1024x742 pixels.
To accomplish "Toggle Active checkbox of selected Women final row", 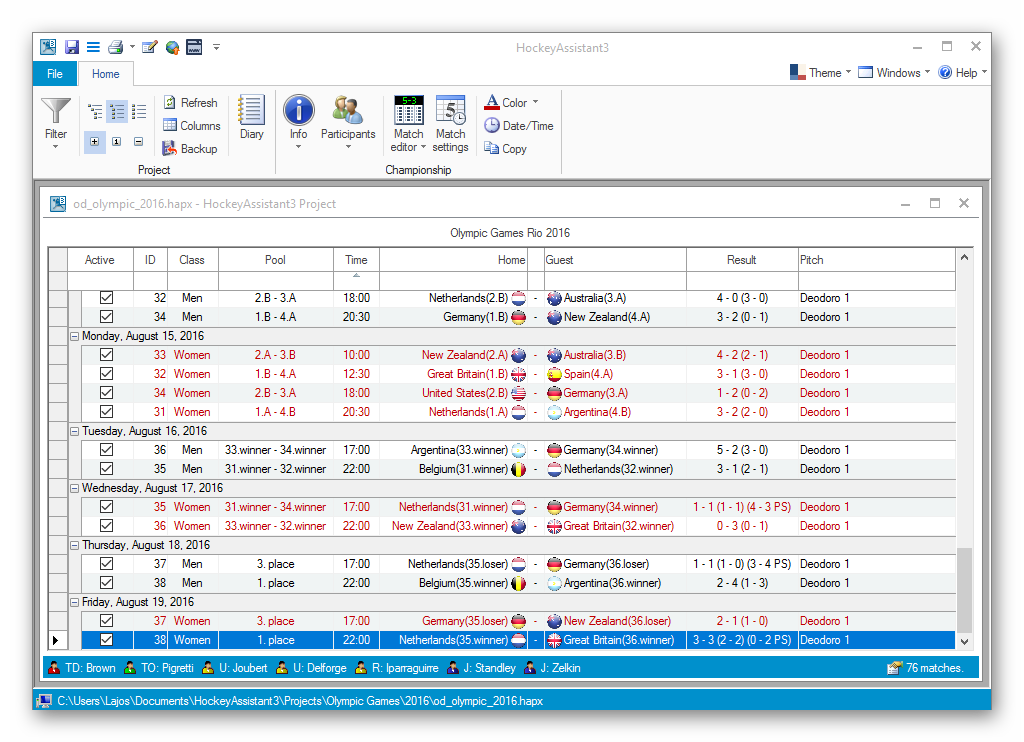I will click(x=106, y=639).
